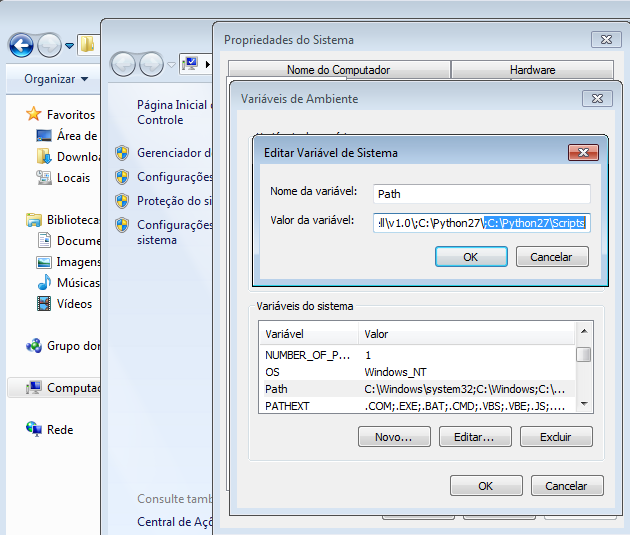Viewport: 630px width, 535px height.
Task: Click the Variável column header
Action: coord(309,334)
